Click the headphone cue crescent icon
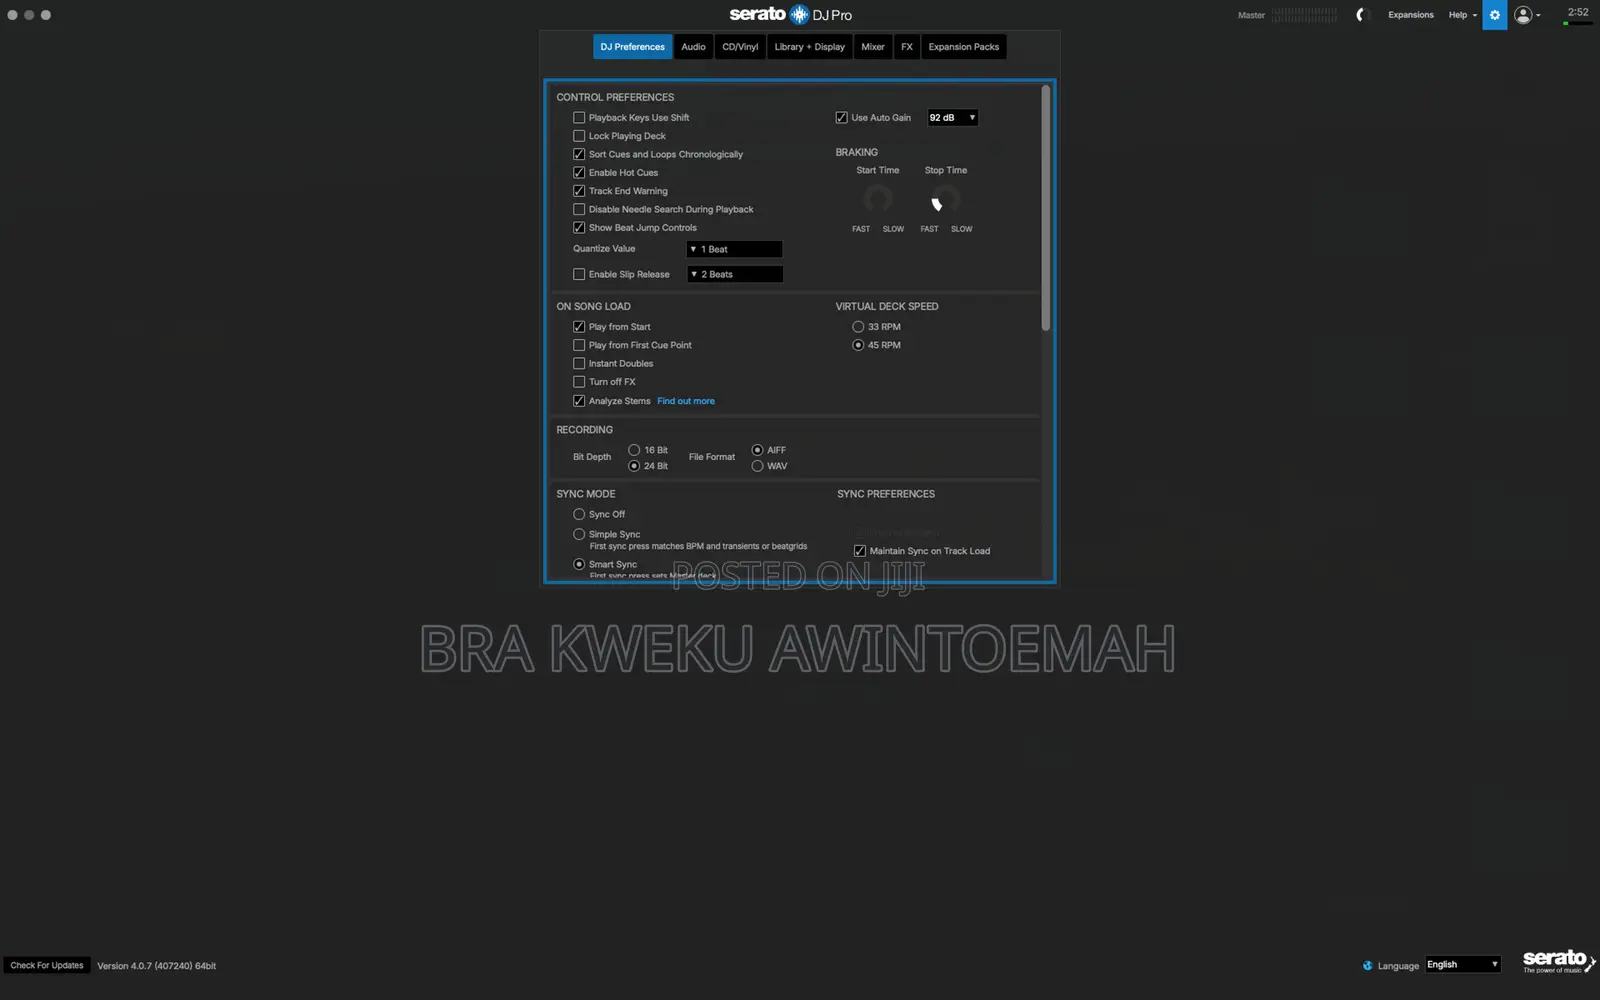Image resolution: width=1600 pixels, height=1000 pixels. tap(1359, 15)
